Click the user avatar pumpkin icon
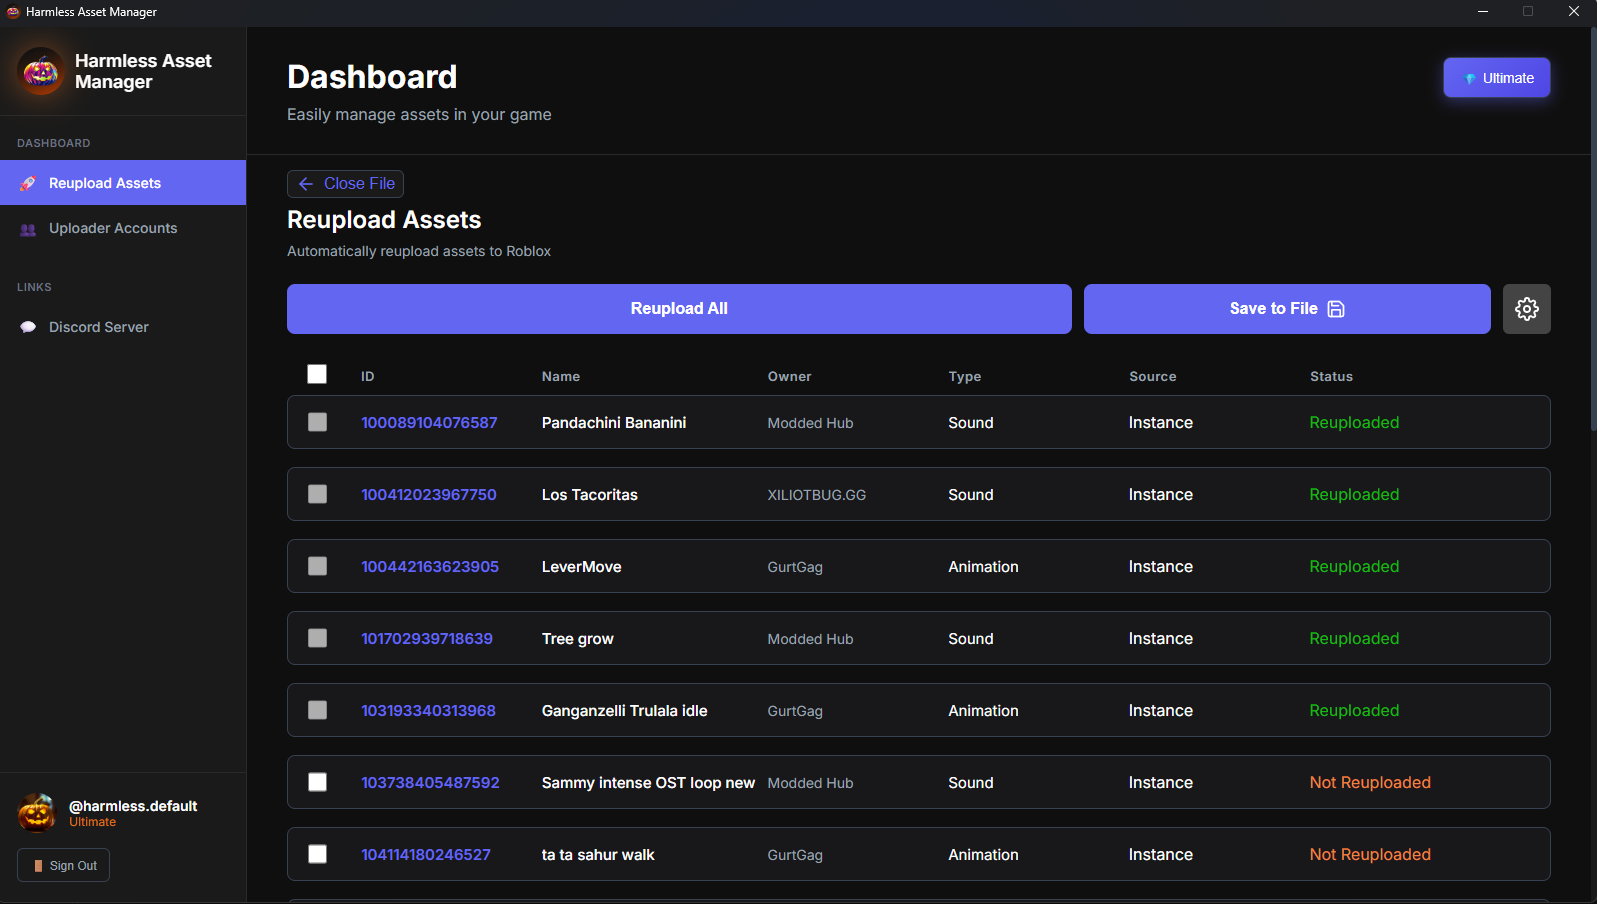 (x=37, y=813)
